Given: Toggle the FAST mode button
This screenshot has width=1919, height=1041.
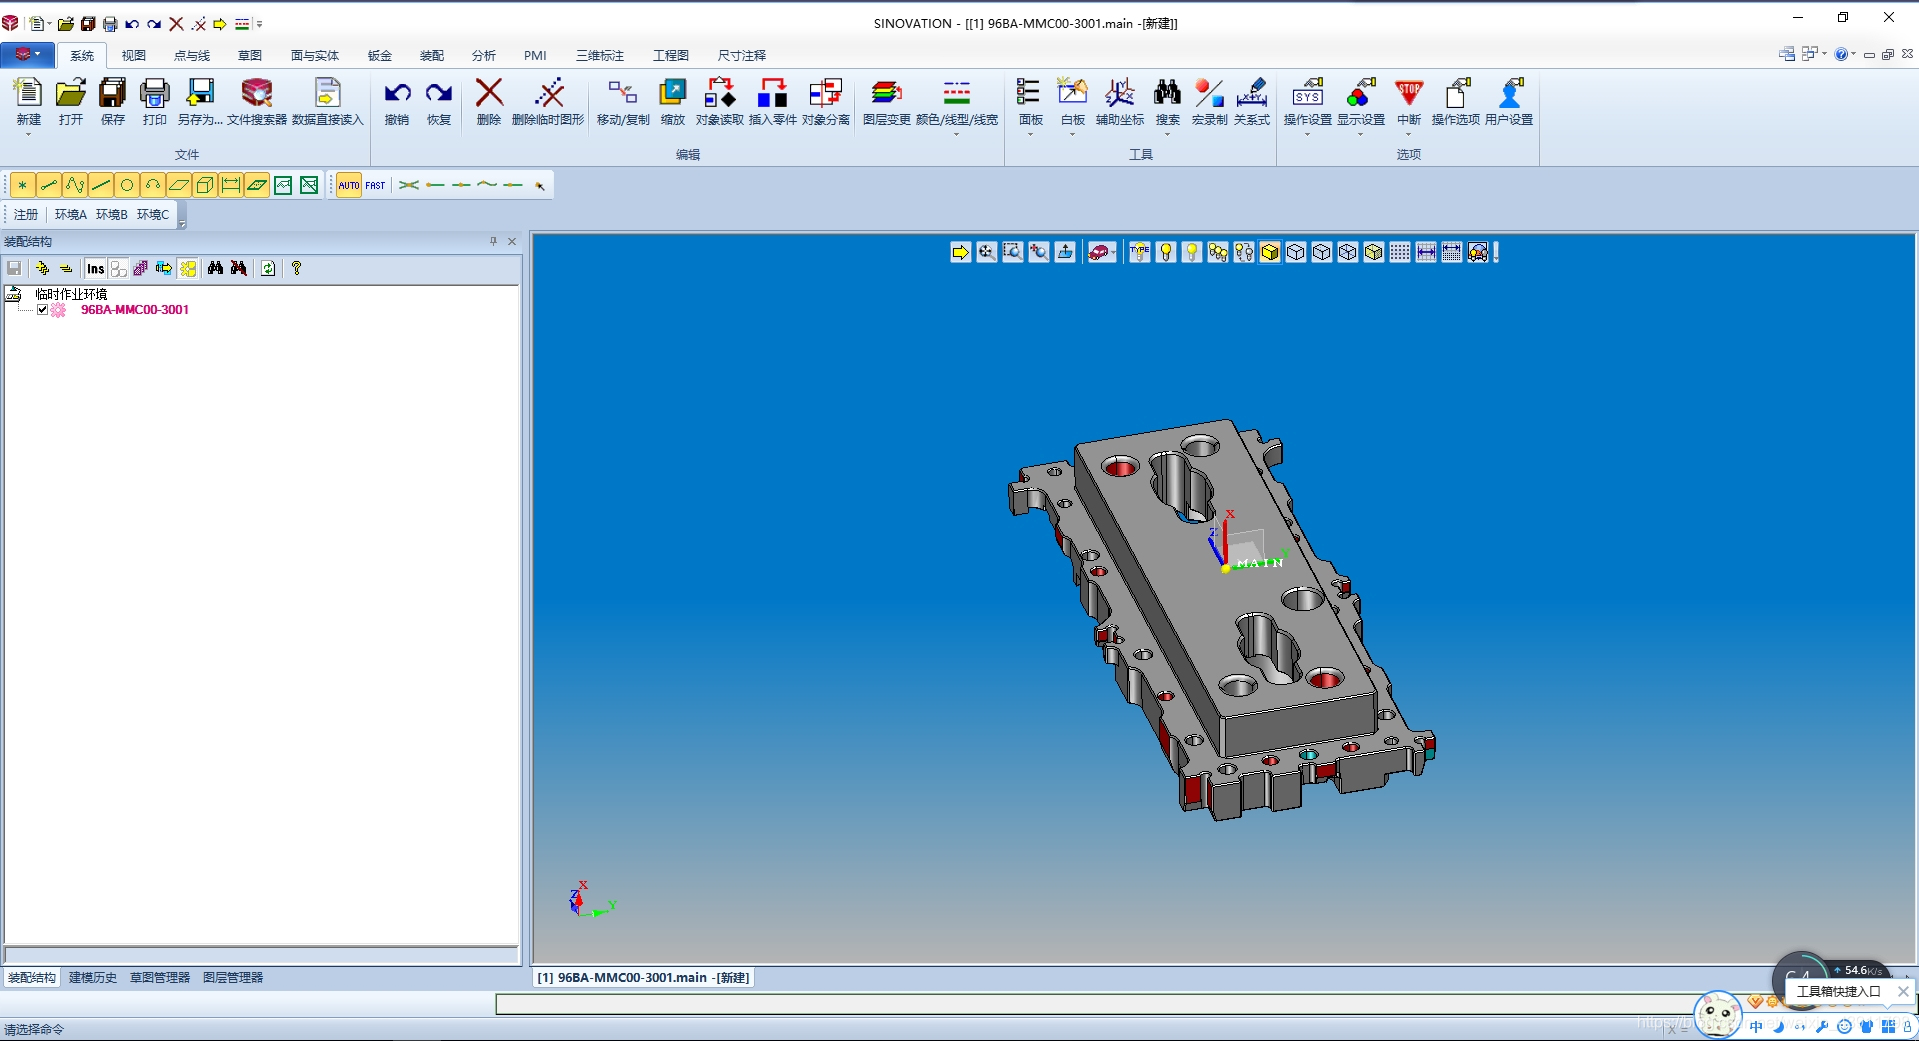Looking at the screenshot, I should 375,185.
